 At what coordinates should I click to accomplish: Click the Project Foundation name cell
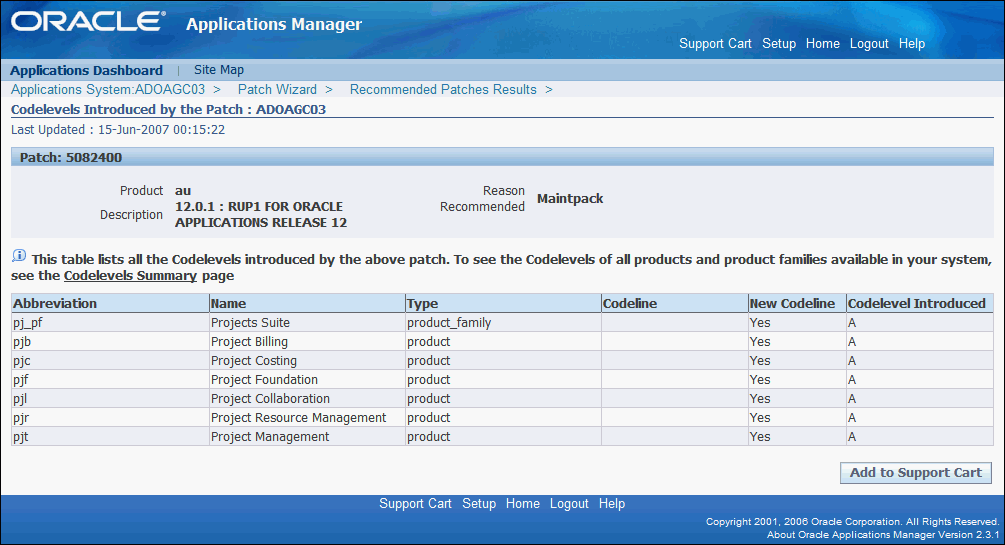(x=308, y=380)
